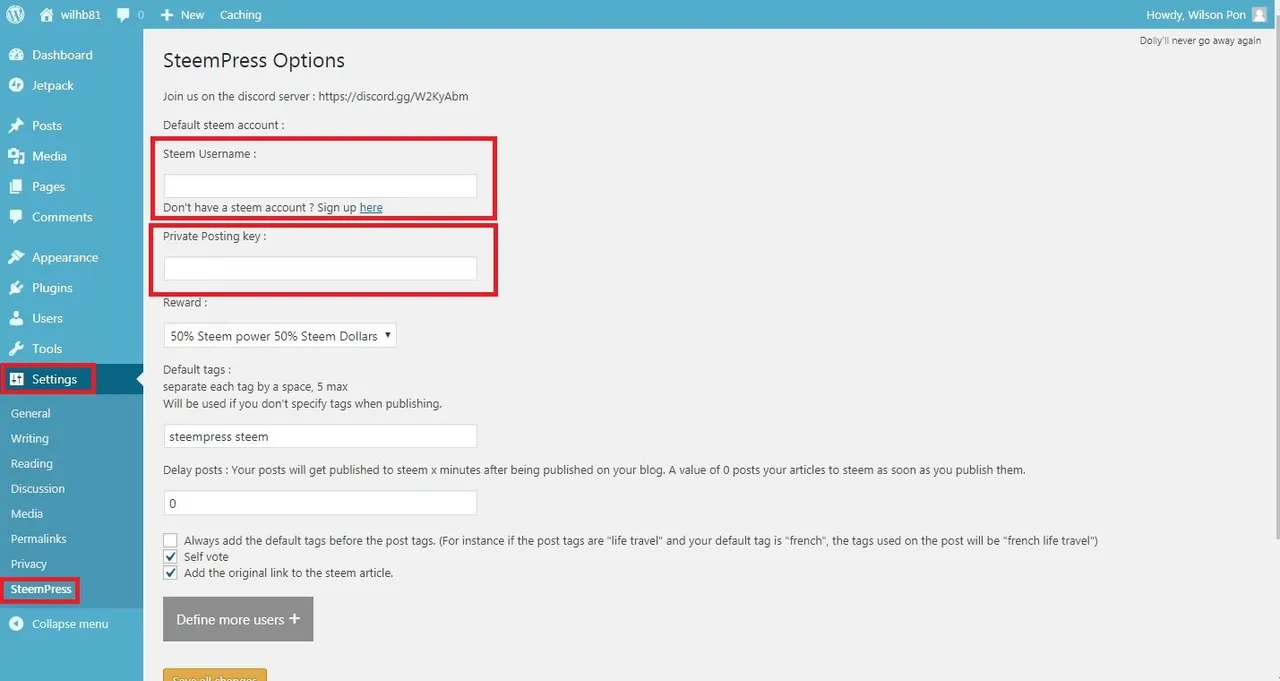
Task: Click the Collapse menu label
Action: pyautogui.click(x=70, y=624)
